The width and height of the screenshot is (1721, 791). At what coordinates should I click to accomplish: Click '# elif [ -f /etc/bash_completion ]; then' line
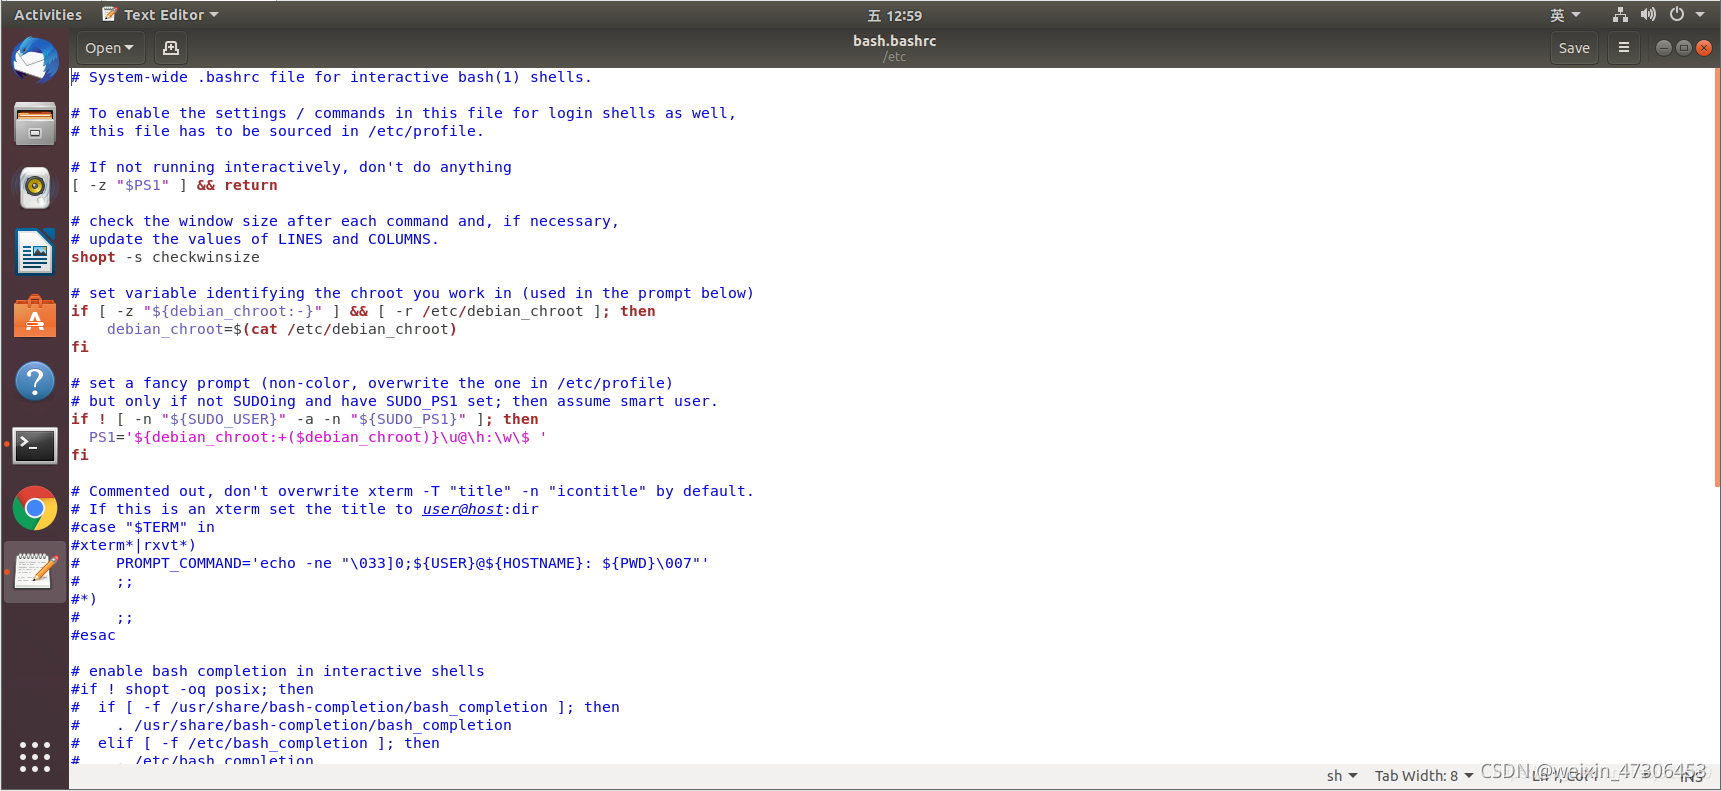tap(255, 743)
